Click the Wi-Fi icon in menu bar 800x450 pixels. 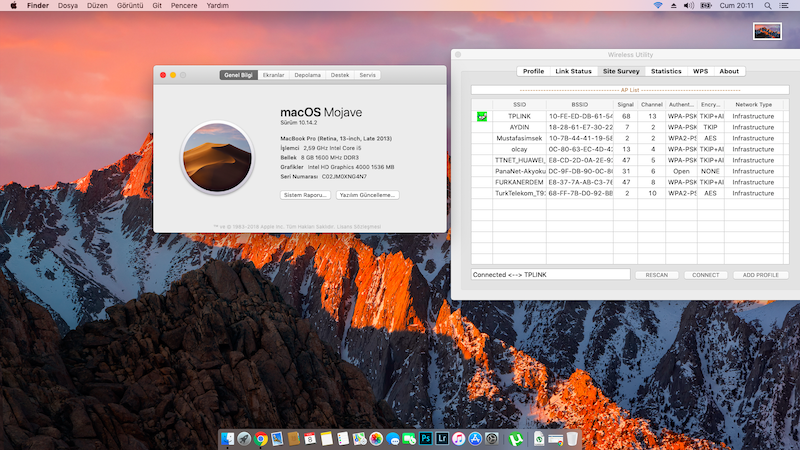pyautogui.click(x=658, y=6)
